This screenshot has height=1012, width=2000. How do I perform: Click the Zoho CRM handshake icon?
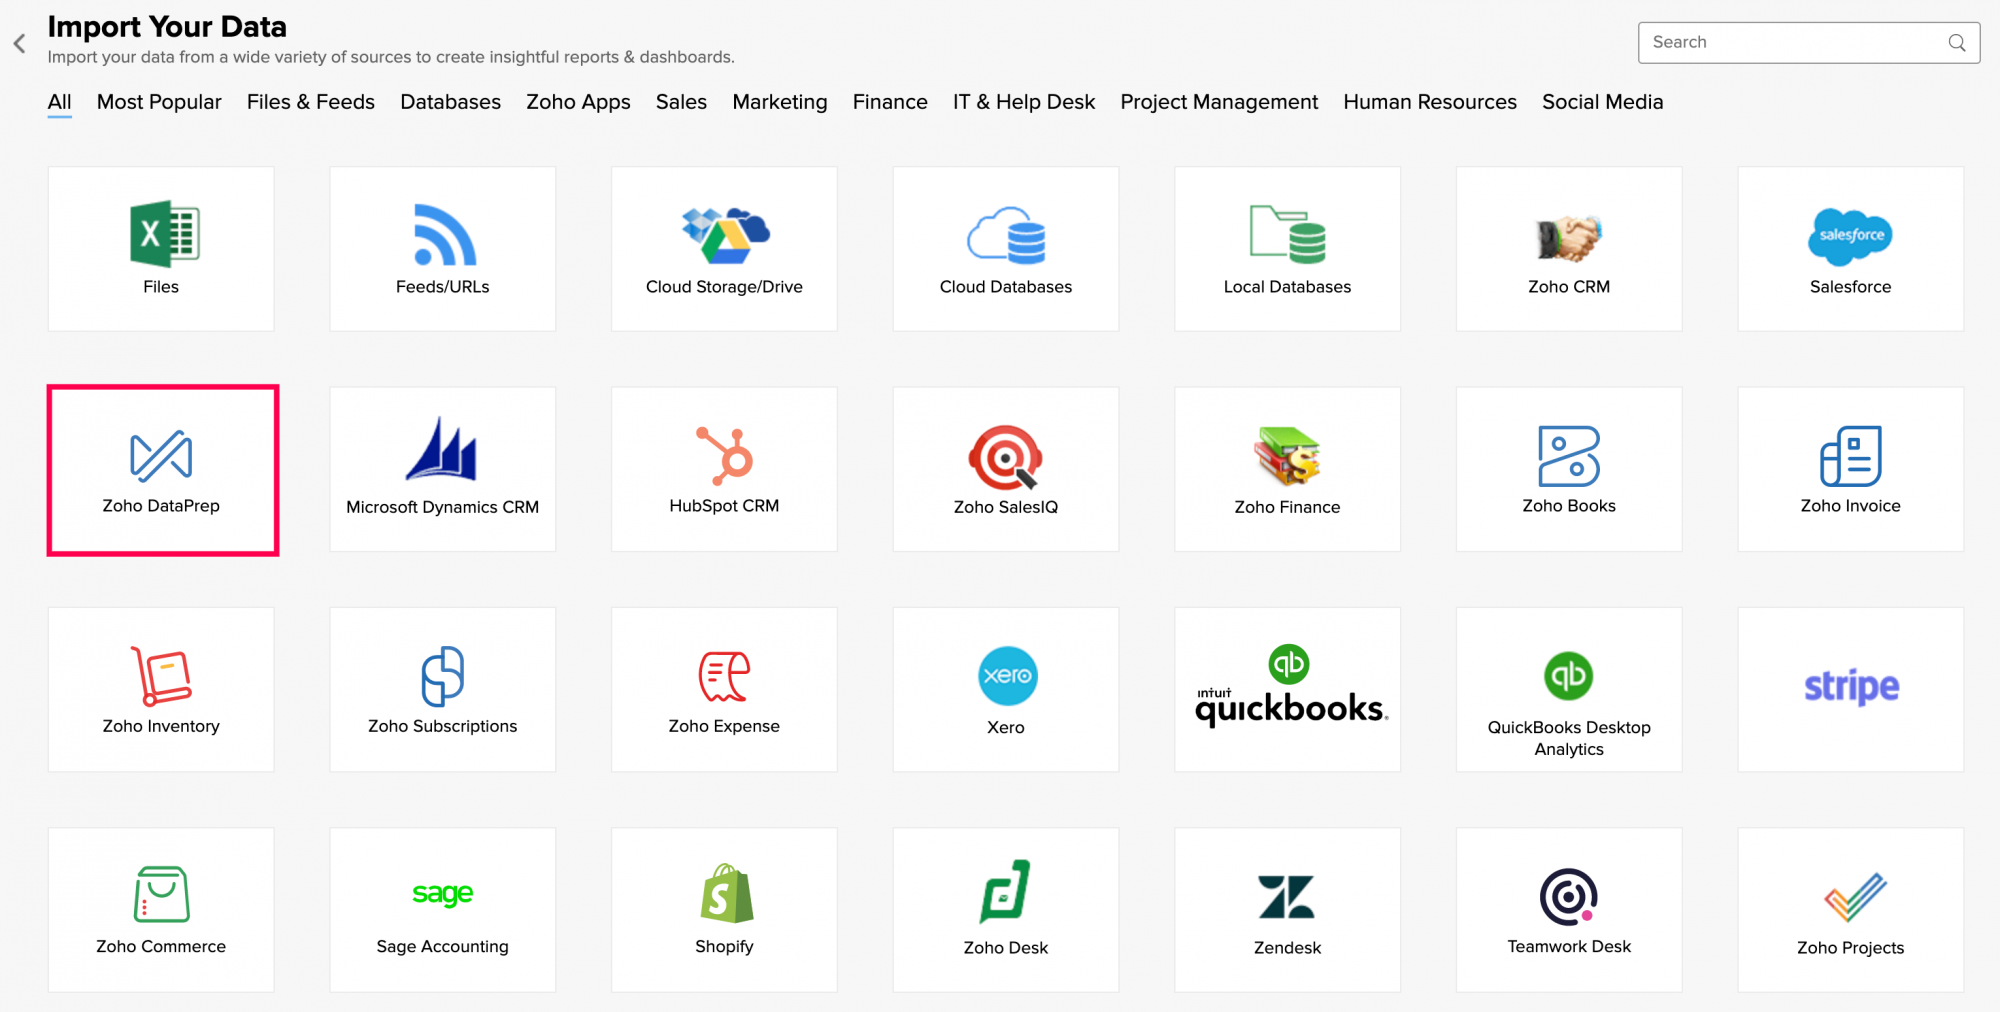click(x=1569, y=238)
